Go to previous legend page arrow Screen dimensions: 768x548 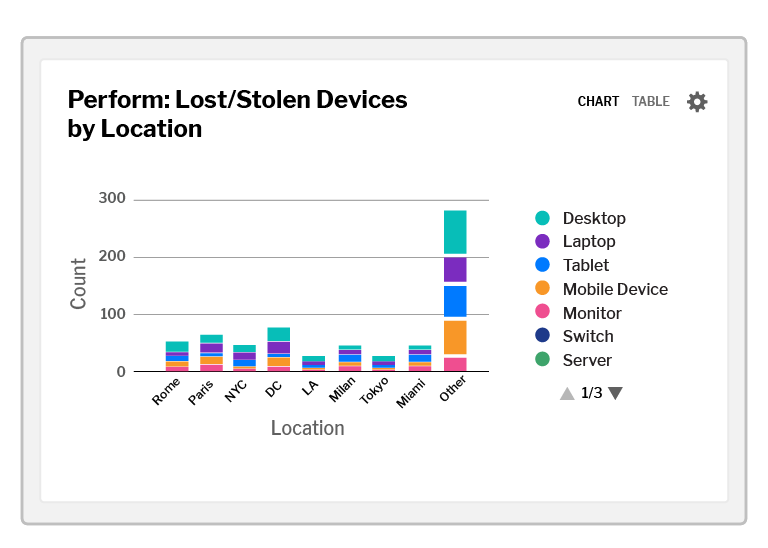[567, 394]
